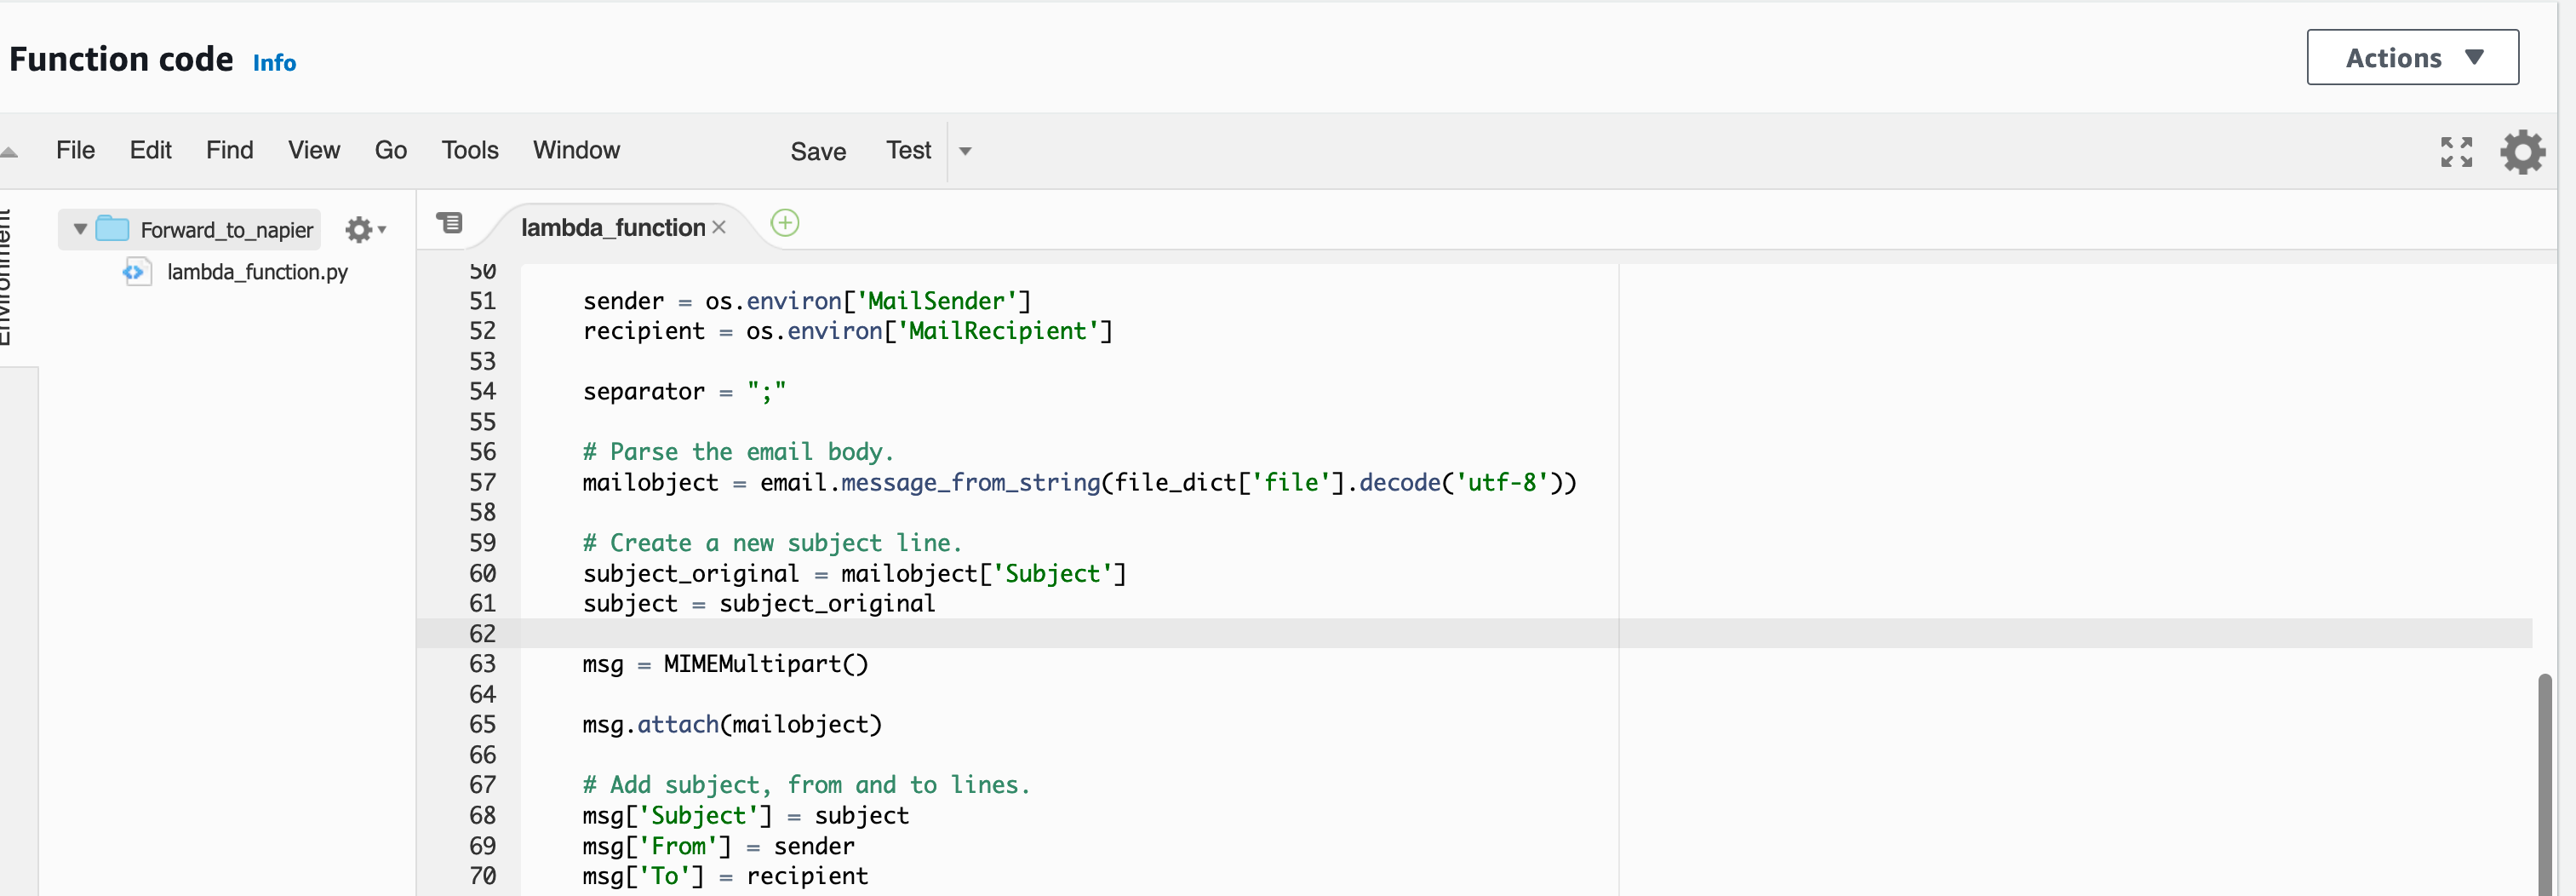The height and width of the screenshot is (896, 2576).
Task: Open the tab list icon beside the editor tab
Action: (450, 223)
